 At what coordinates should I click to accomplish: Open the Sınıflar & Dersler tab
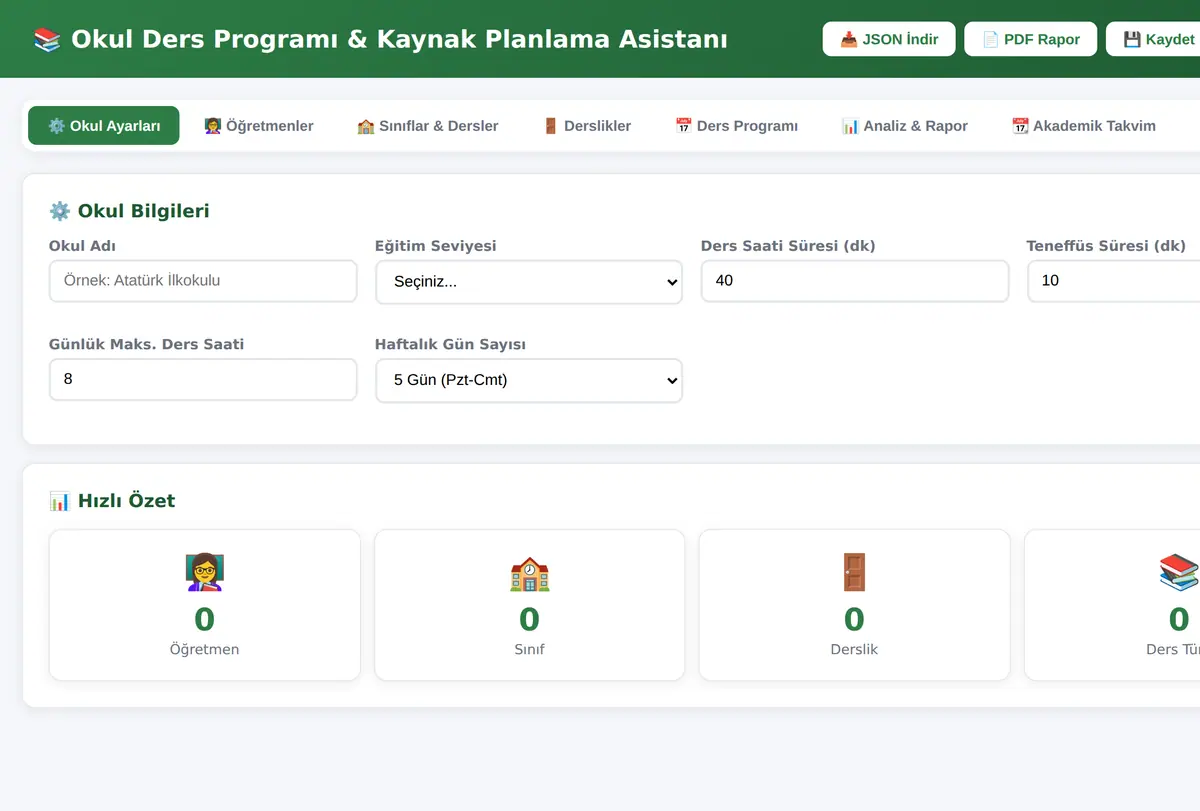(x=428, y=126)
